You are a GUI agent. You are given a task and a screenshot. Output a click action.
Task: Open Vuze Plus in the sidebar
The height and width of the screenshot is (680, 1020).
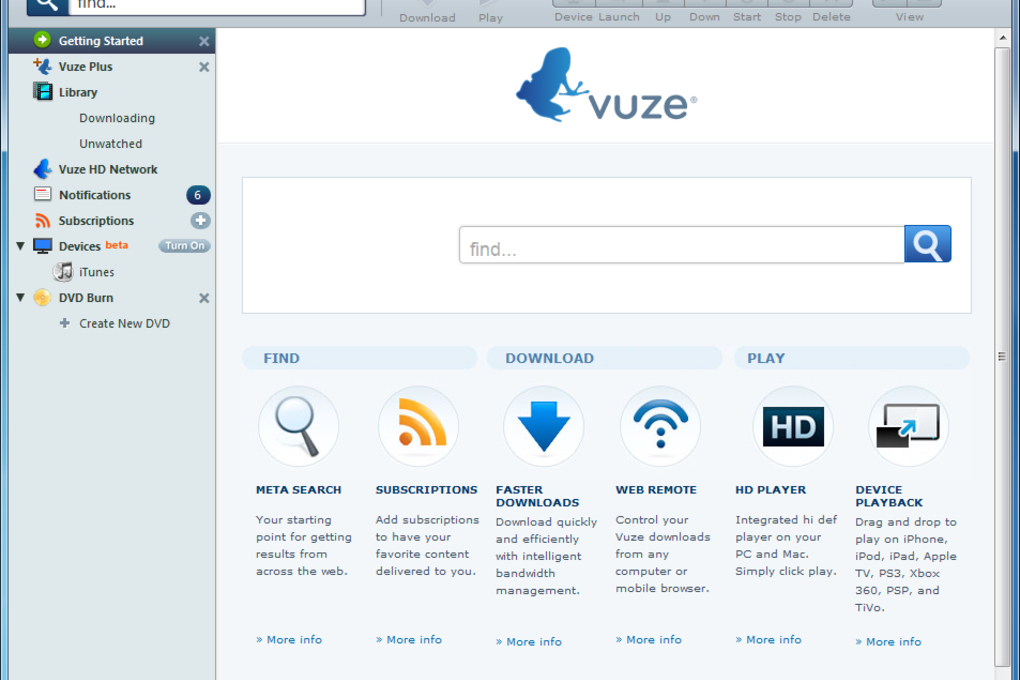[85, 66]
